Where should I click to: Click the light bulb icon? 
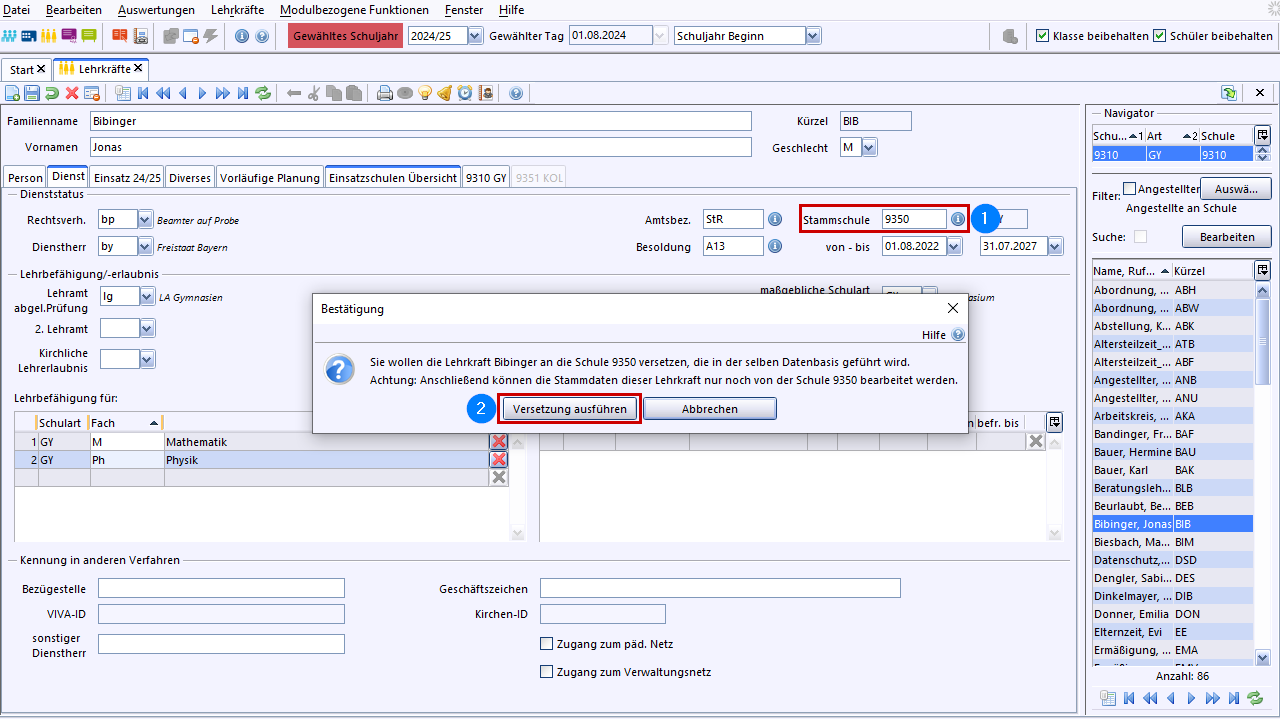425,93
